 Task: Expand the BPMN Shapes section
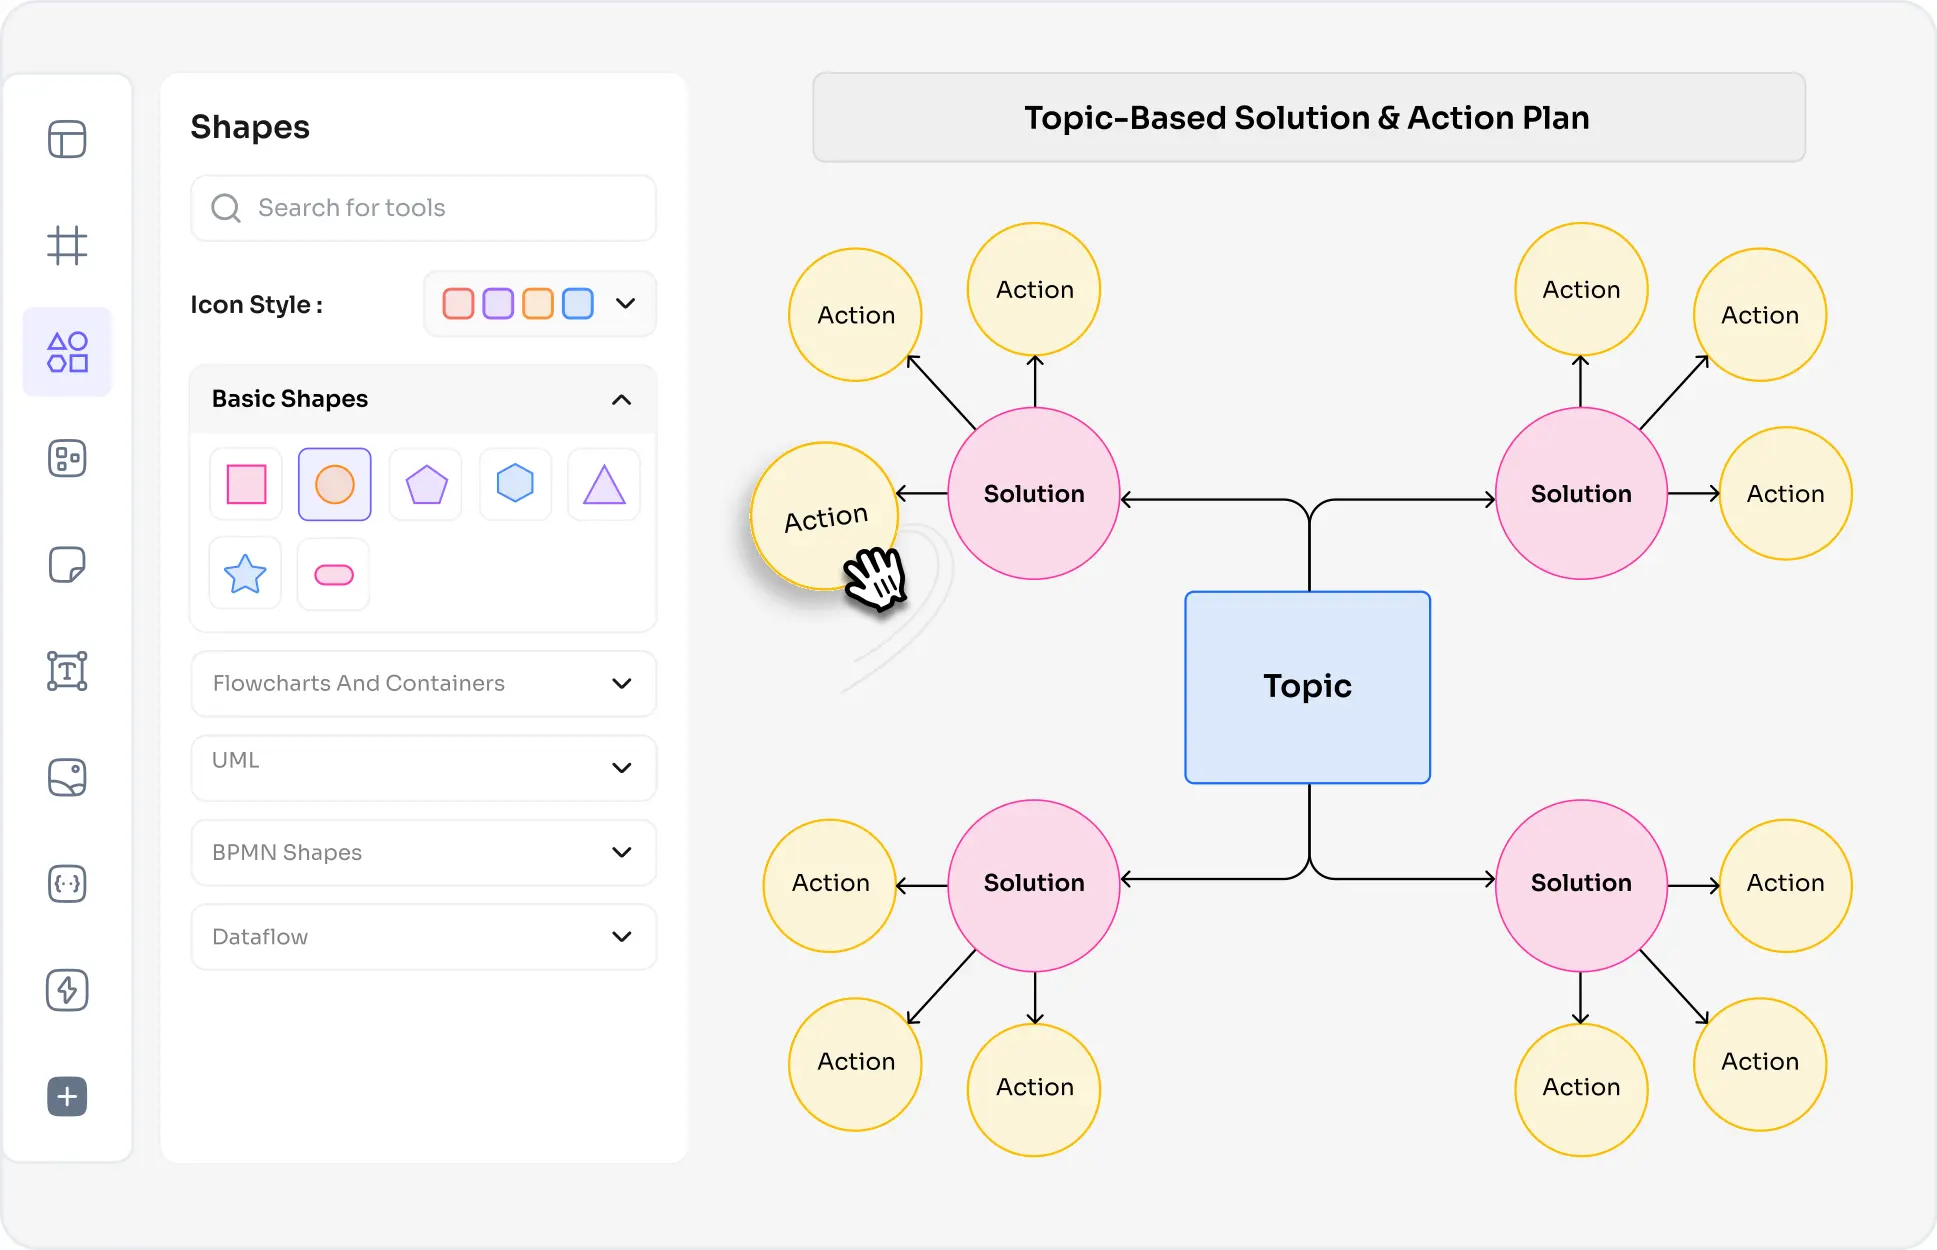[423, 853]
